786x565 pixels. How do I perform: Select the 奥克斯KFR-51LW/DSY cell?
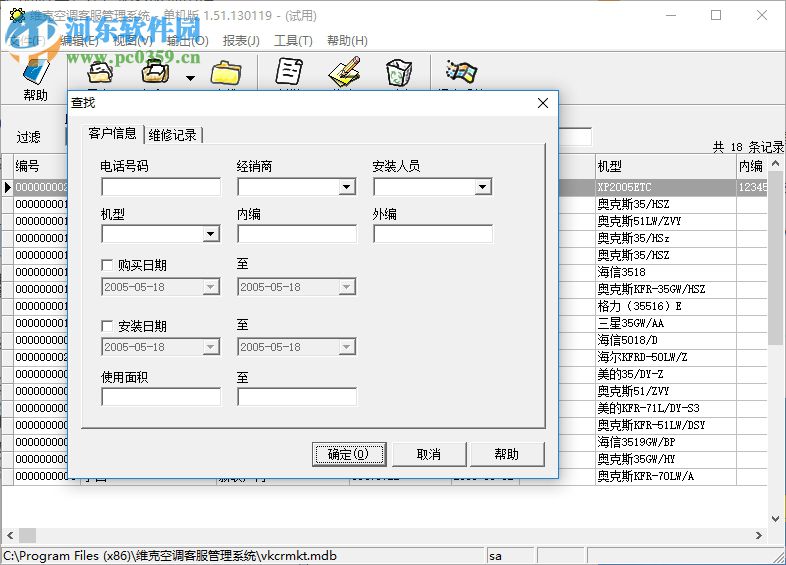666,425
